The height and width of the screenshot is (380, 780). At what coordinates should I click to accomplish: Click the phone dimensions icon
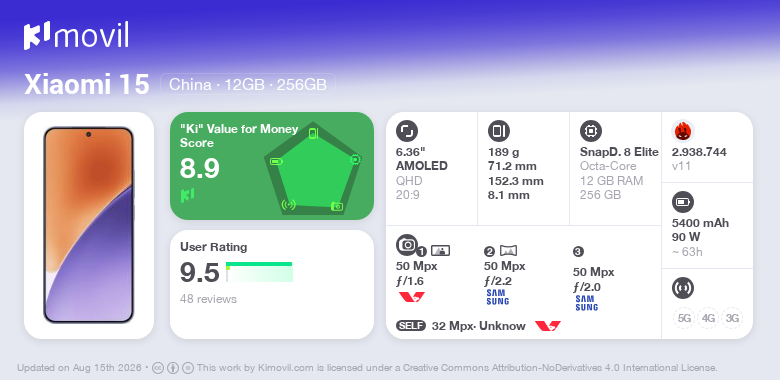pyautogui.click(x=498, y=131)
